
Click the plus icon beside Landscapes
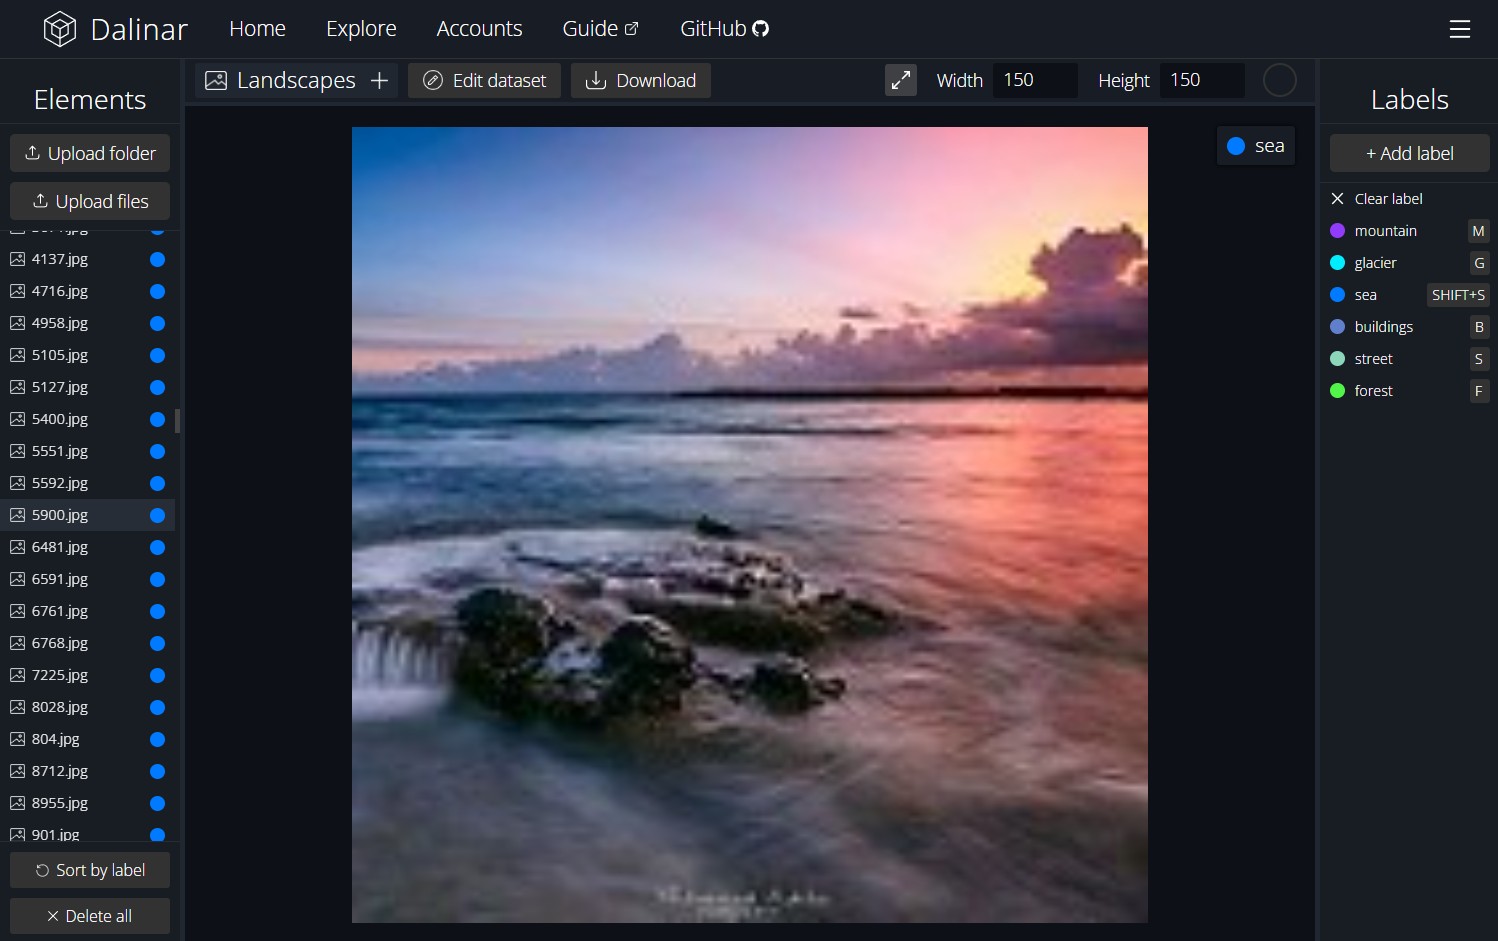pyautogui.click(x=379, y=80)
